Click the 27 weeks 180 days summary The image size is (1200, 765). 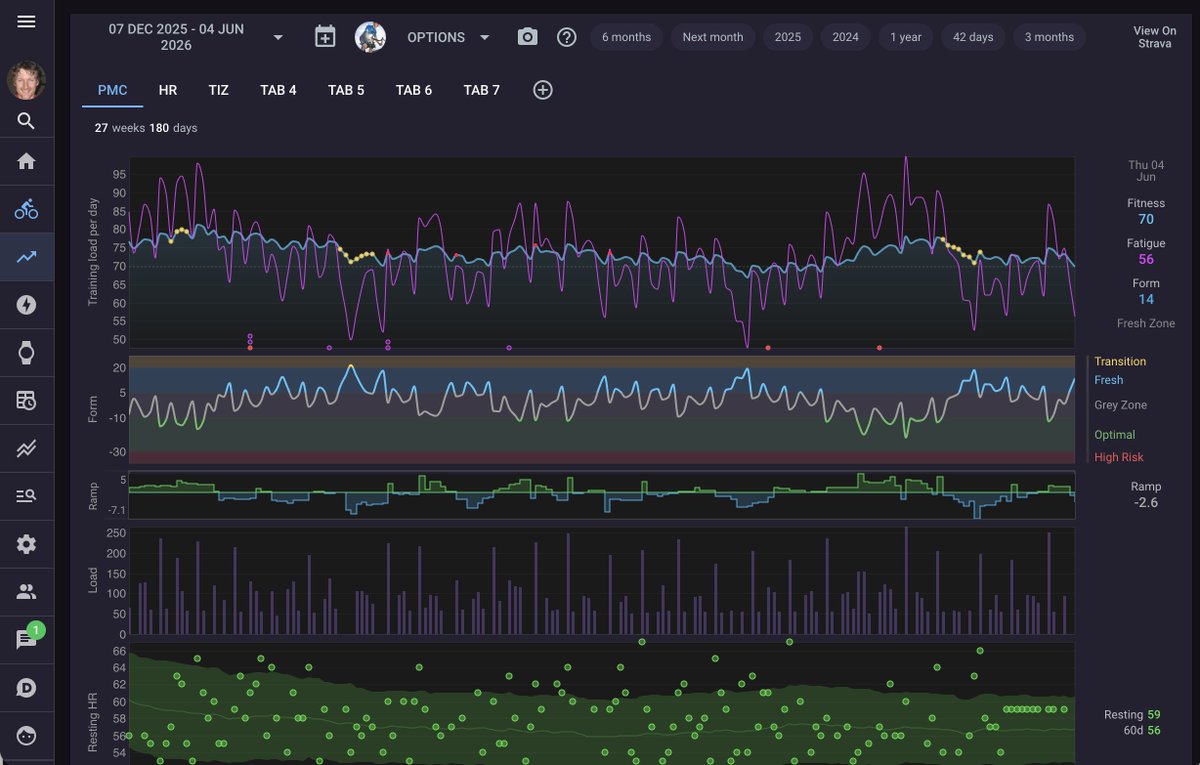point(146,128)
